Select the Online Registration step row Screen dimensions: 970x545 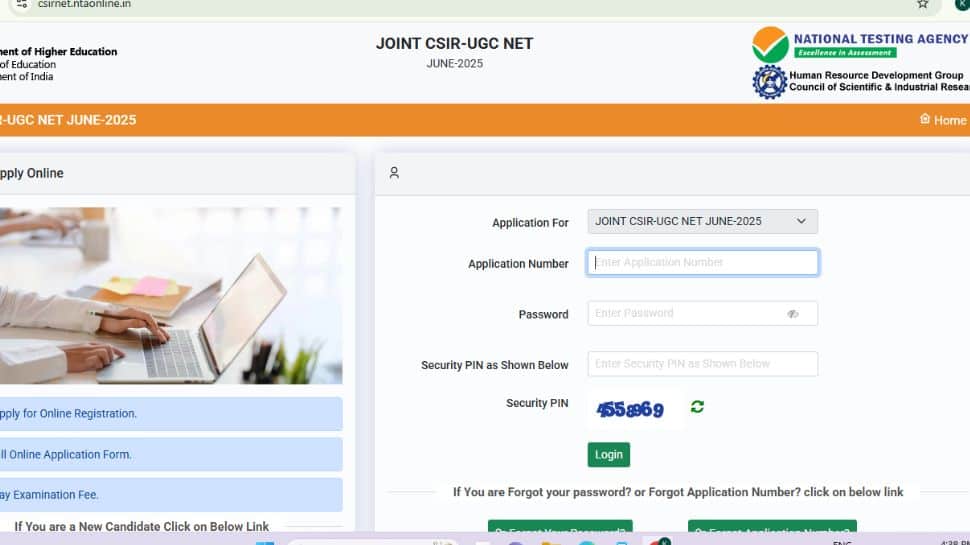(171, 414)
